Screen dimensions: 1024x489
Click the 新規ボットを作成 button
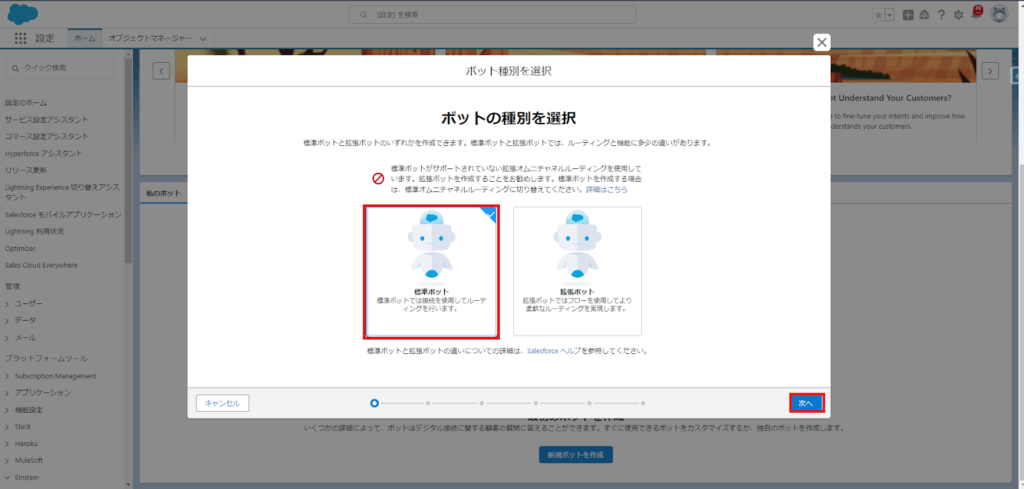576,454
